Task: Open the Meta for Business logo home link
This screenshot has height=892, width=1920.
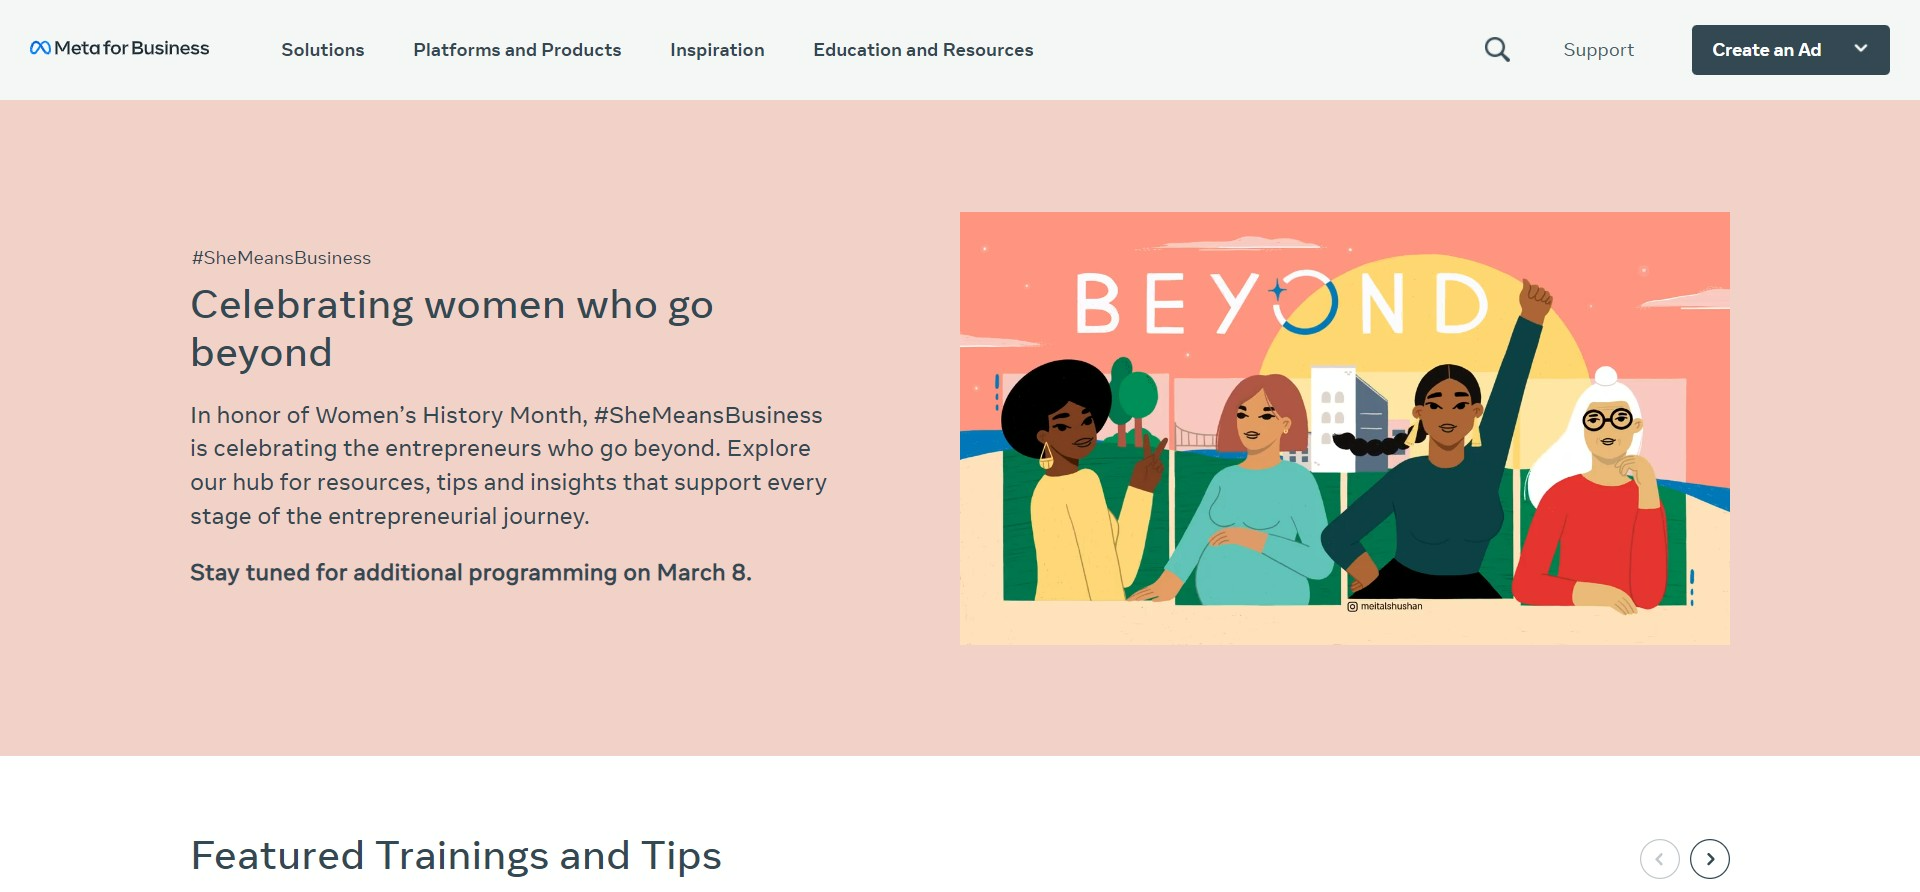Action: pyautogui.click(x=120, y=48)
